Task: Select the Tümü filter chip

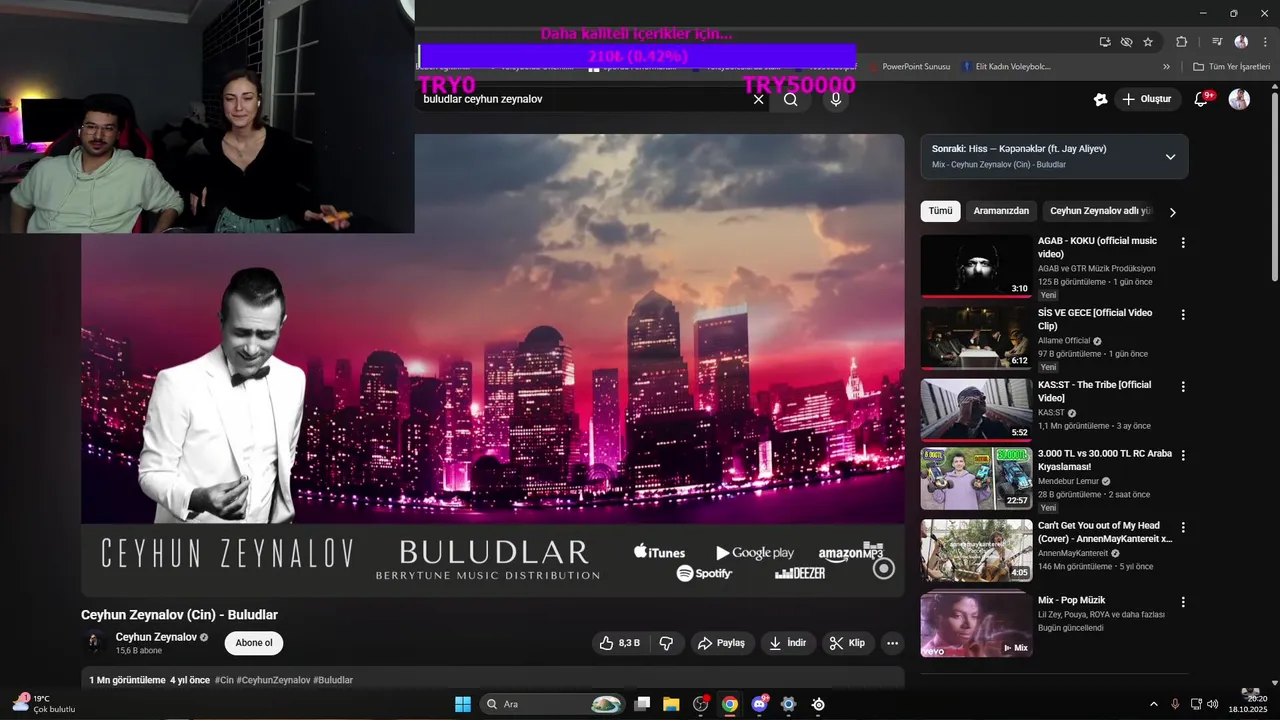Action: [x=940, y=211]
